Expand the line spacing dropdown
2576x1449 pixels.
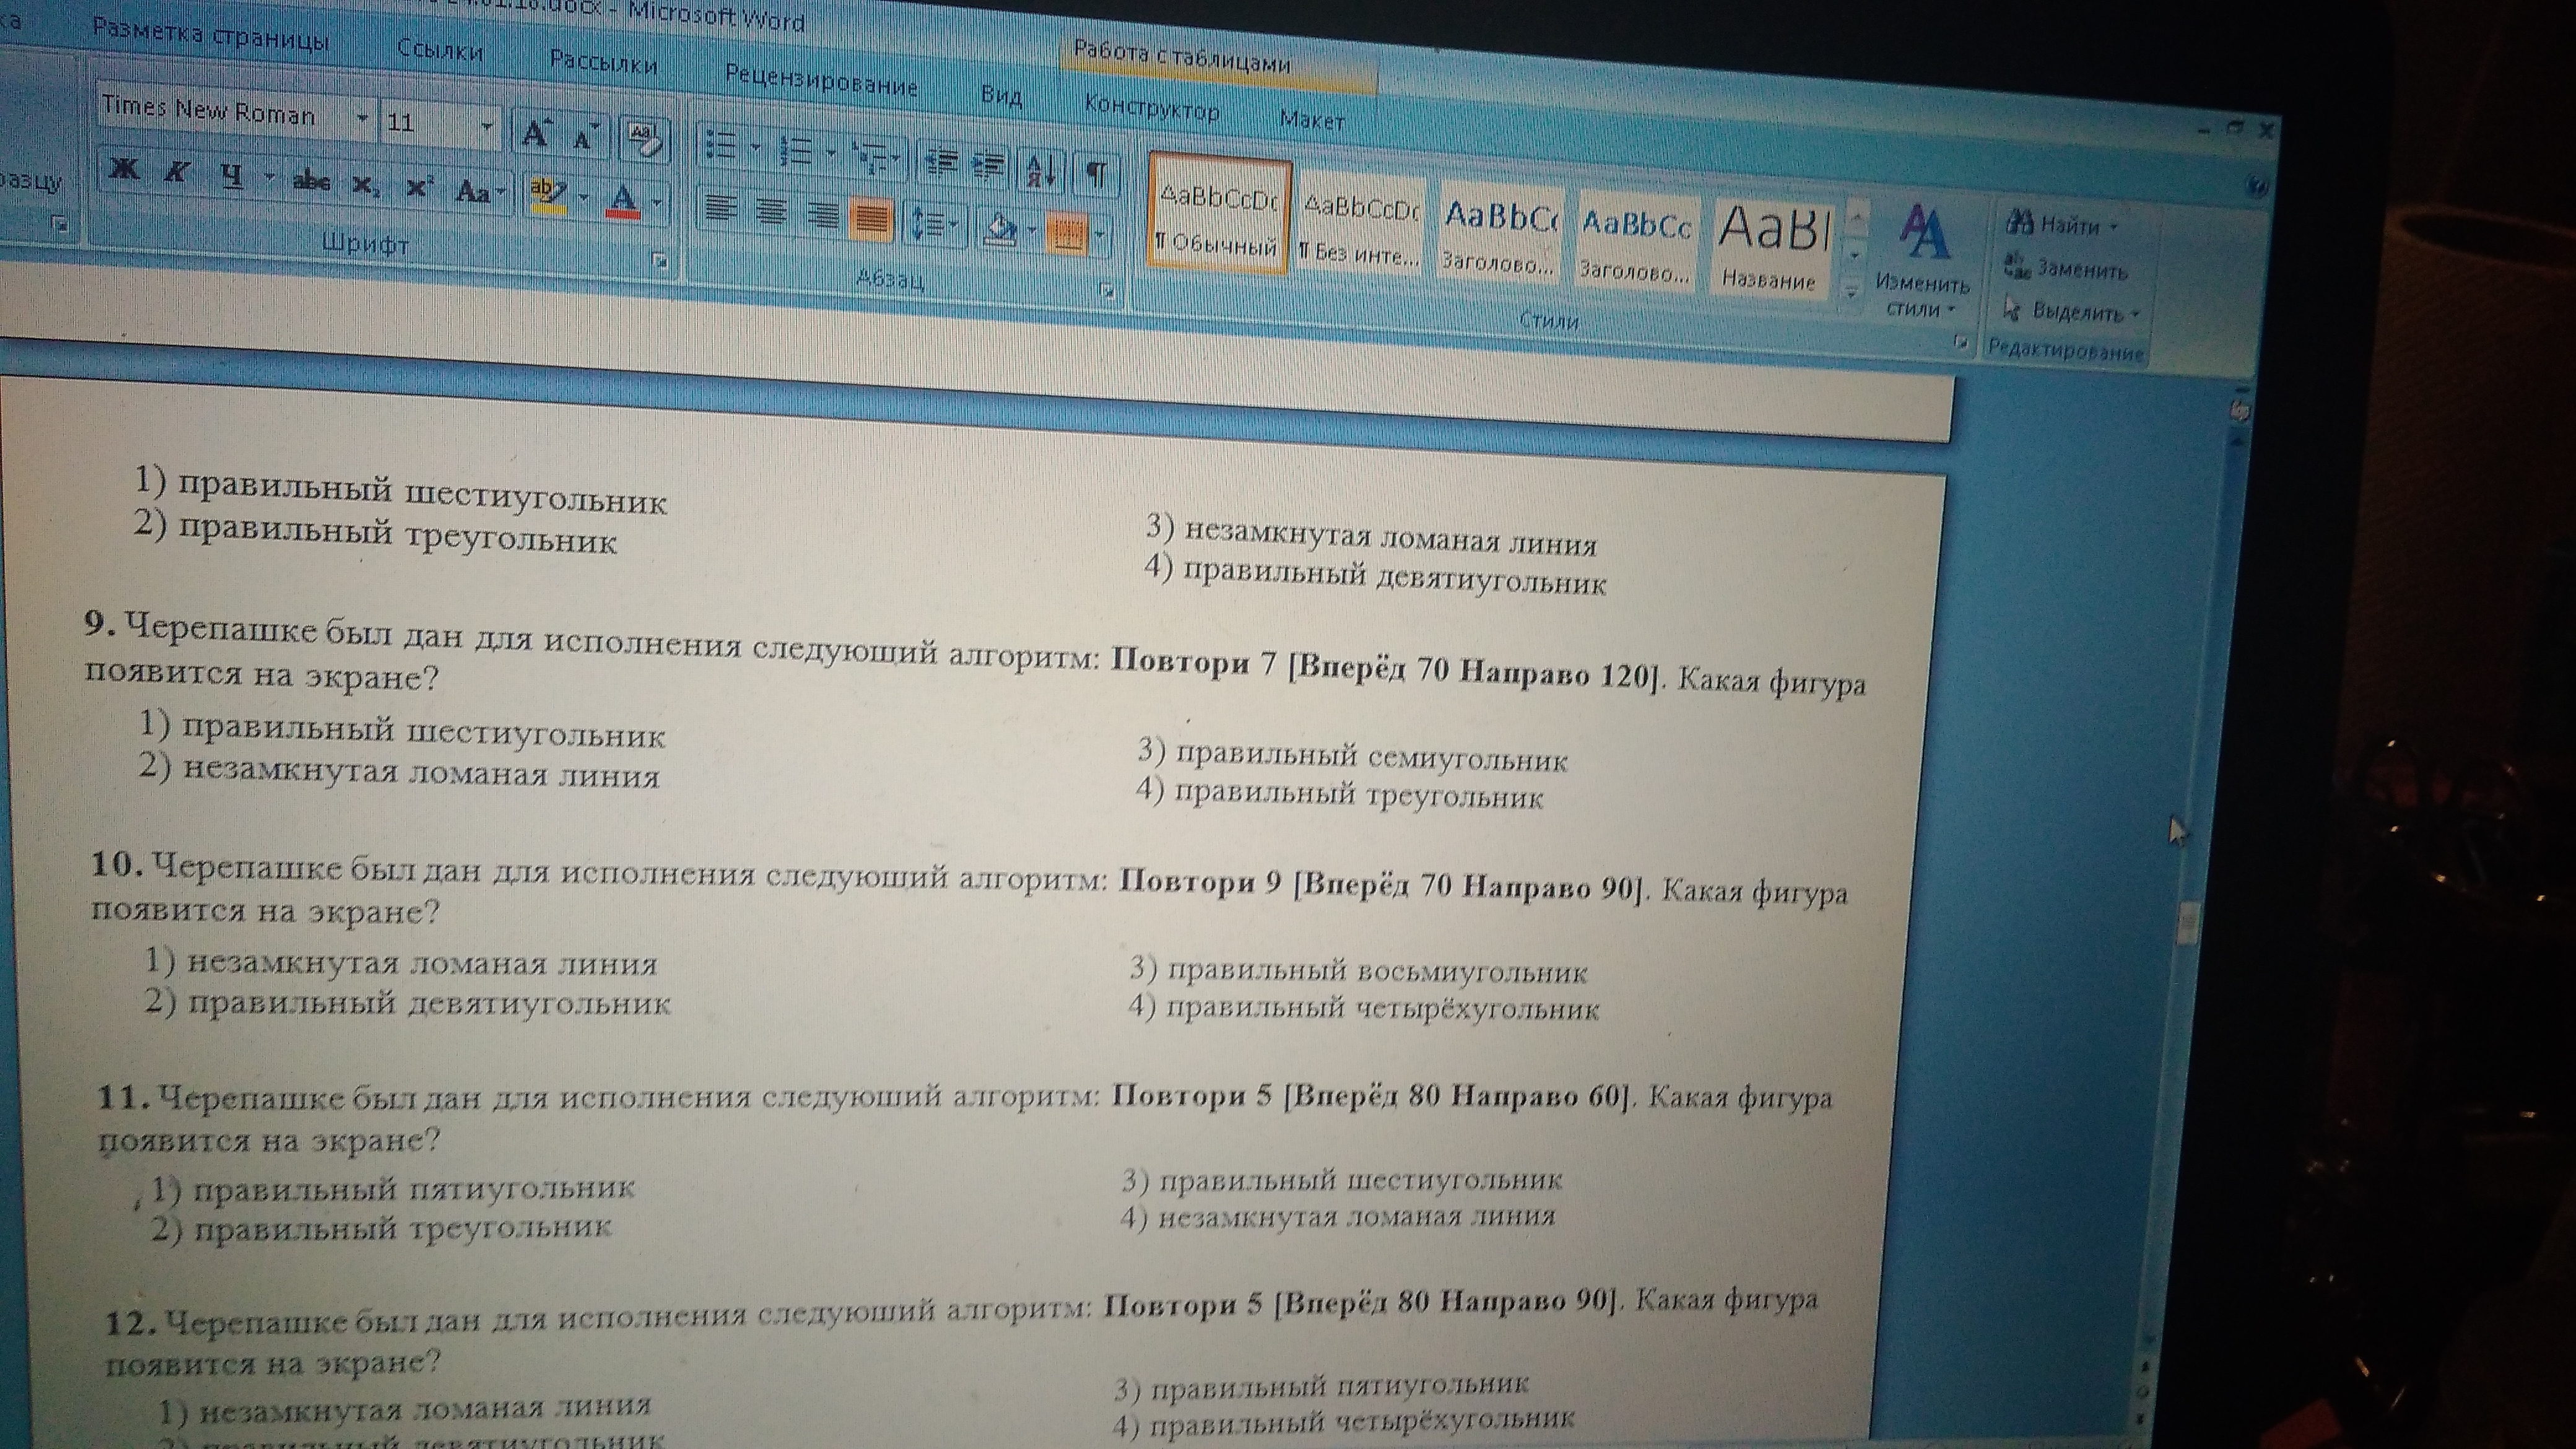953,225
